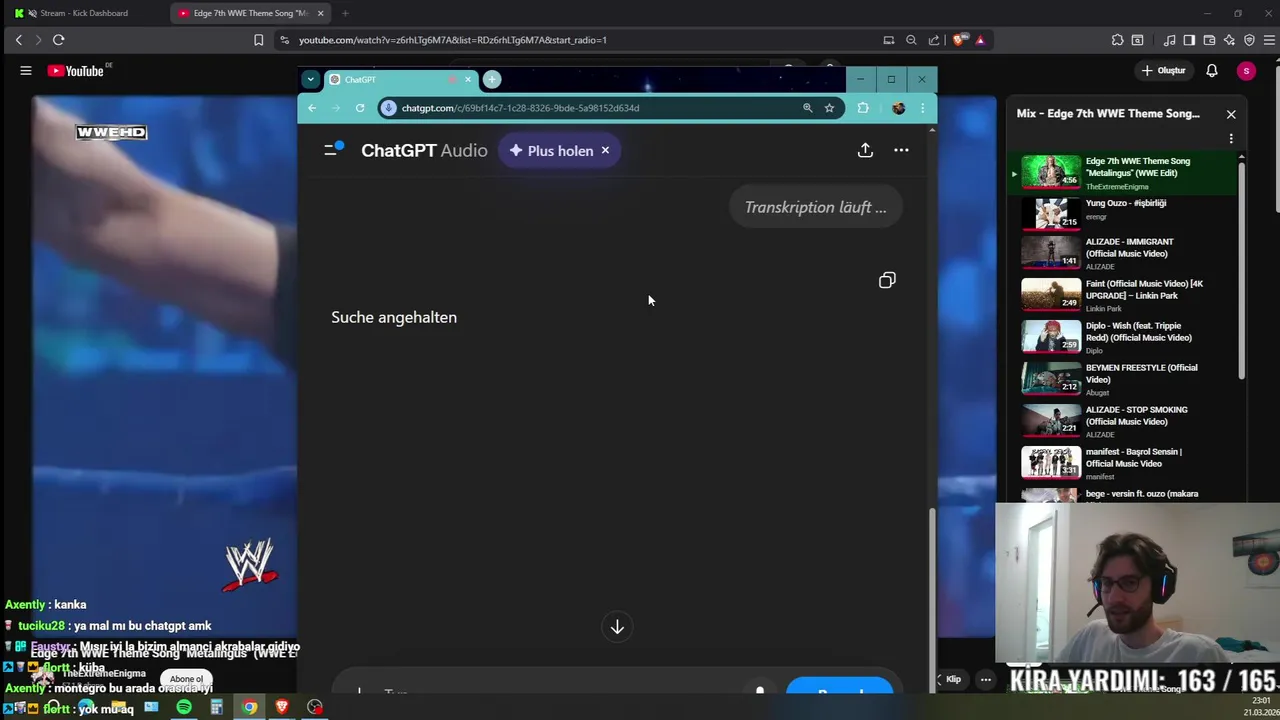Image resolution: width=1280 pixels, height=720 pixels.
Task: Add a new tab in Chrome window
Action: pos(491,79)
